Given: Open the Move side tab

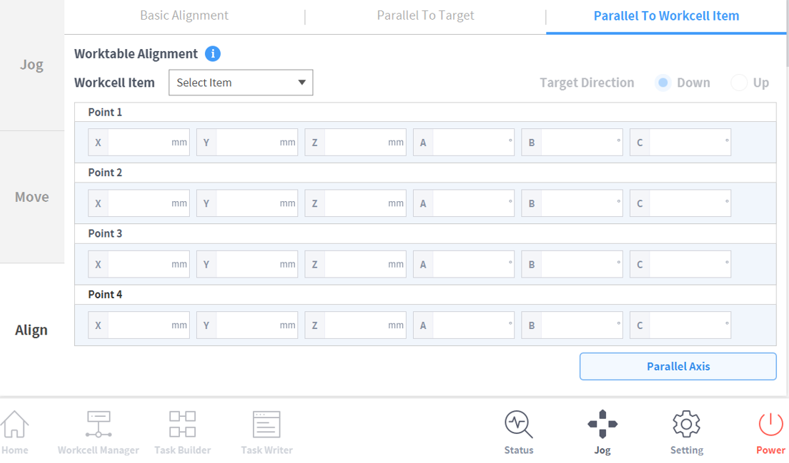Looking at the screenshot, I should click(x=32, y=197).
